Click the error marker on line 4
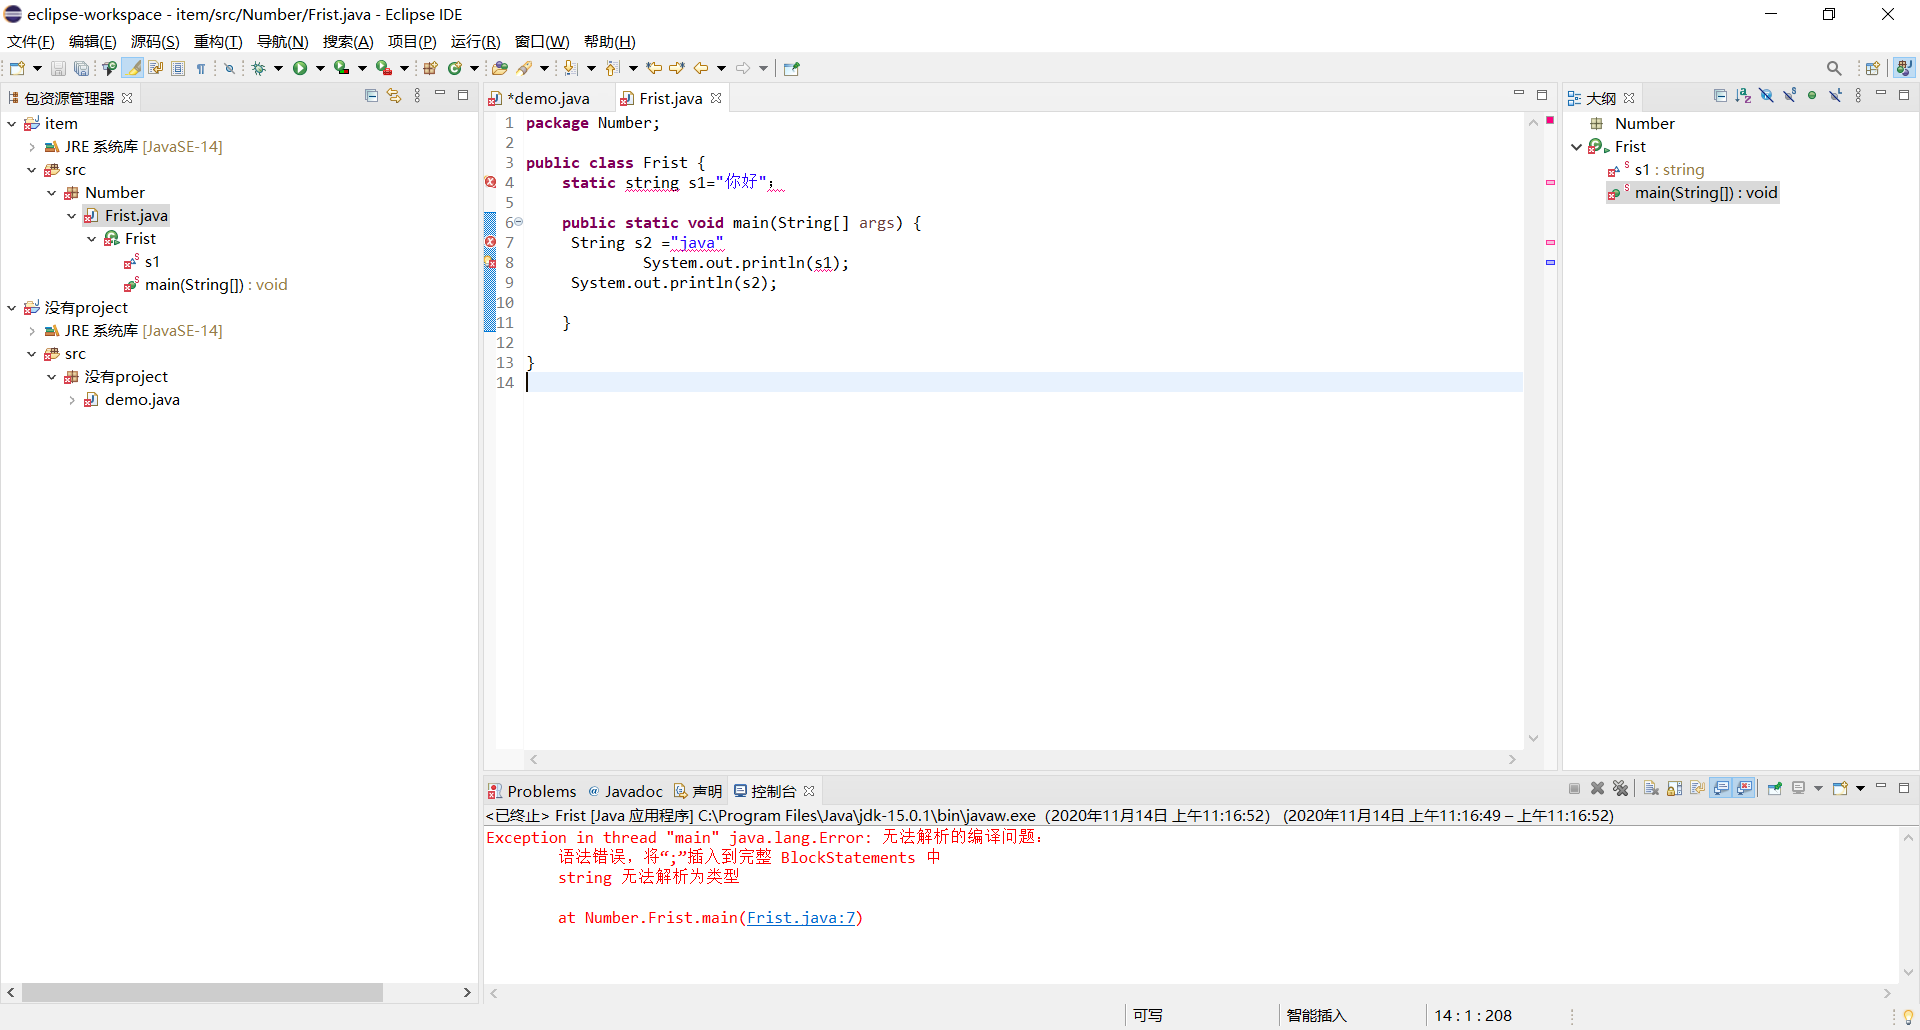Screen dimensions: 1920x1030 point(490,182)
